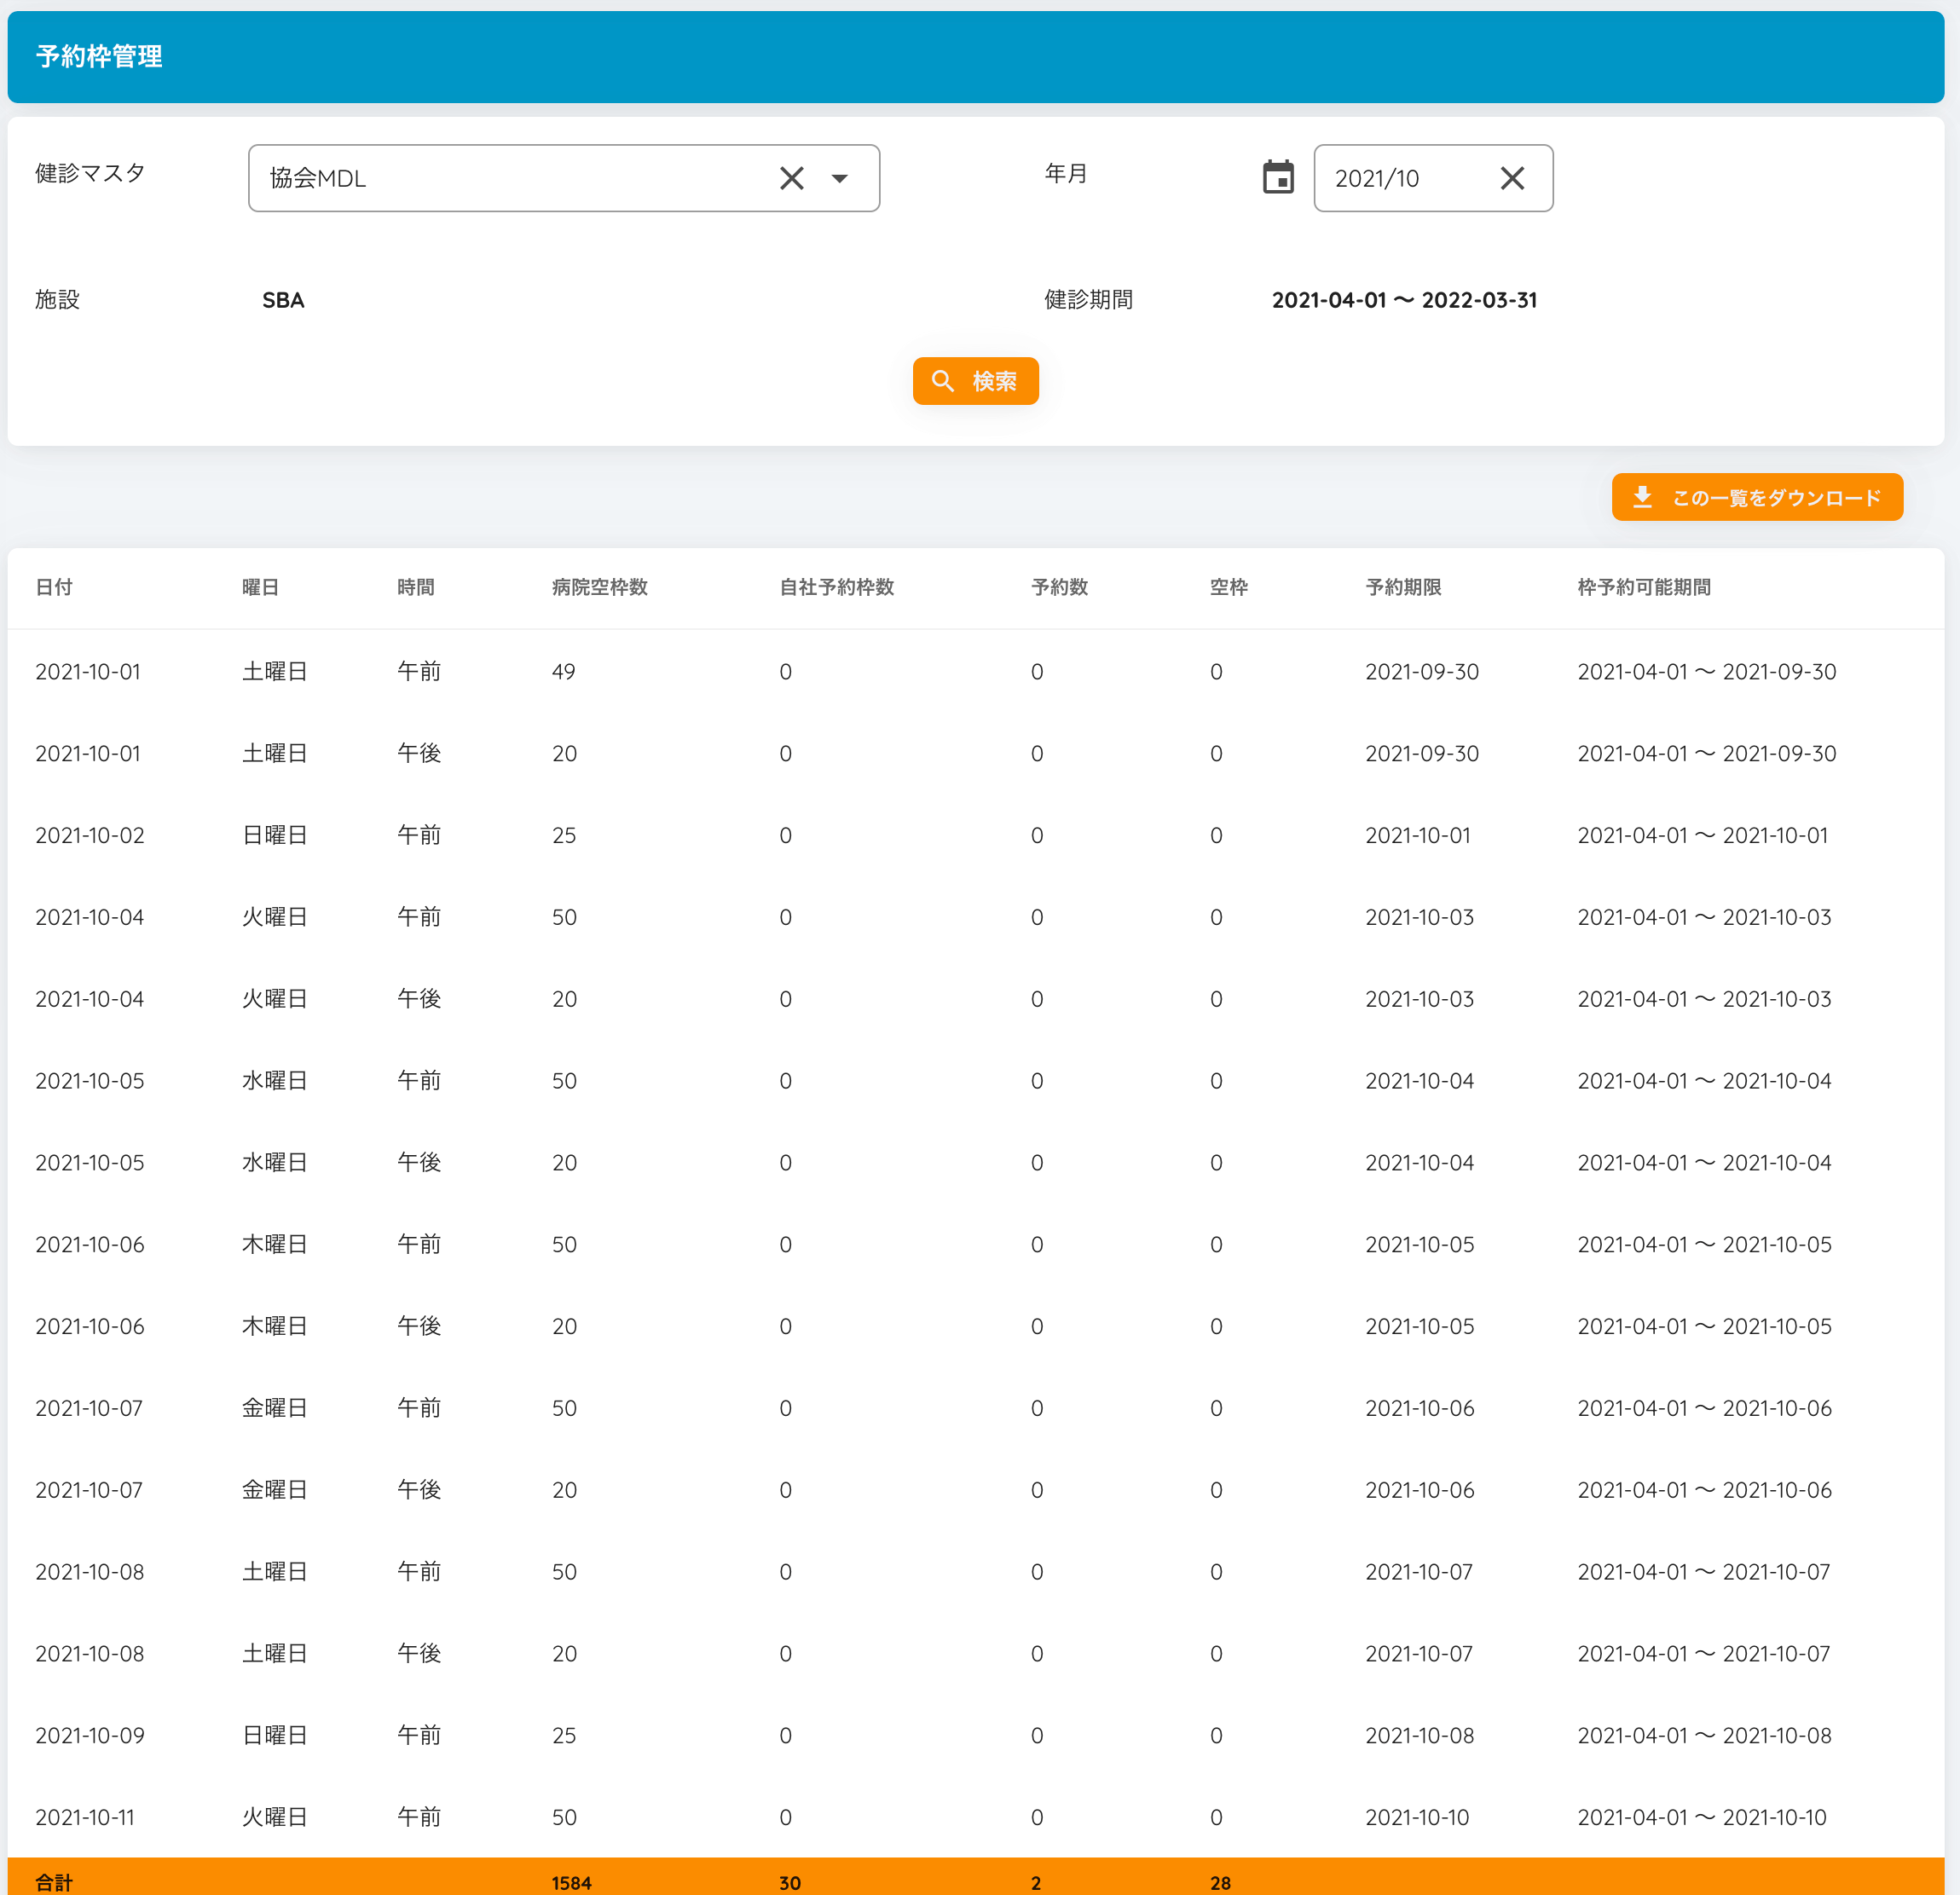Clear the 協会MDL selection with X icon
Screen dimensions: 1960x1895
(x=791, y=178)
